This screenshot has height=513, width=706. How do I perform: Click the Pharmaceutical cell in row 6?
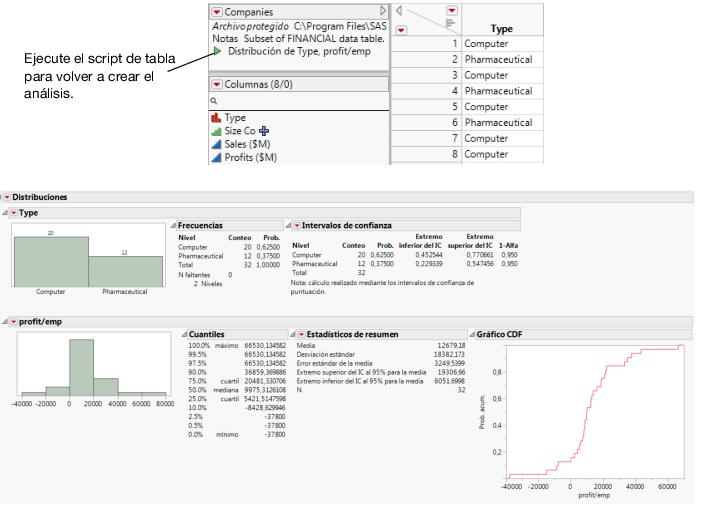click(x=498, y=123)
